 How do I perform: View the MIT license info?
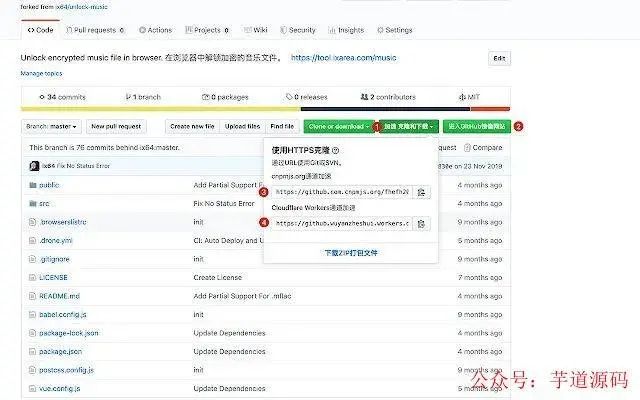(469, 97)
